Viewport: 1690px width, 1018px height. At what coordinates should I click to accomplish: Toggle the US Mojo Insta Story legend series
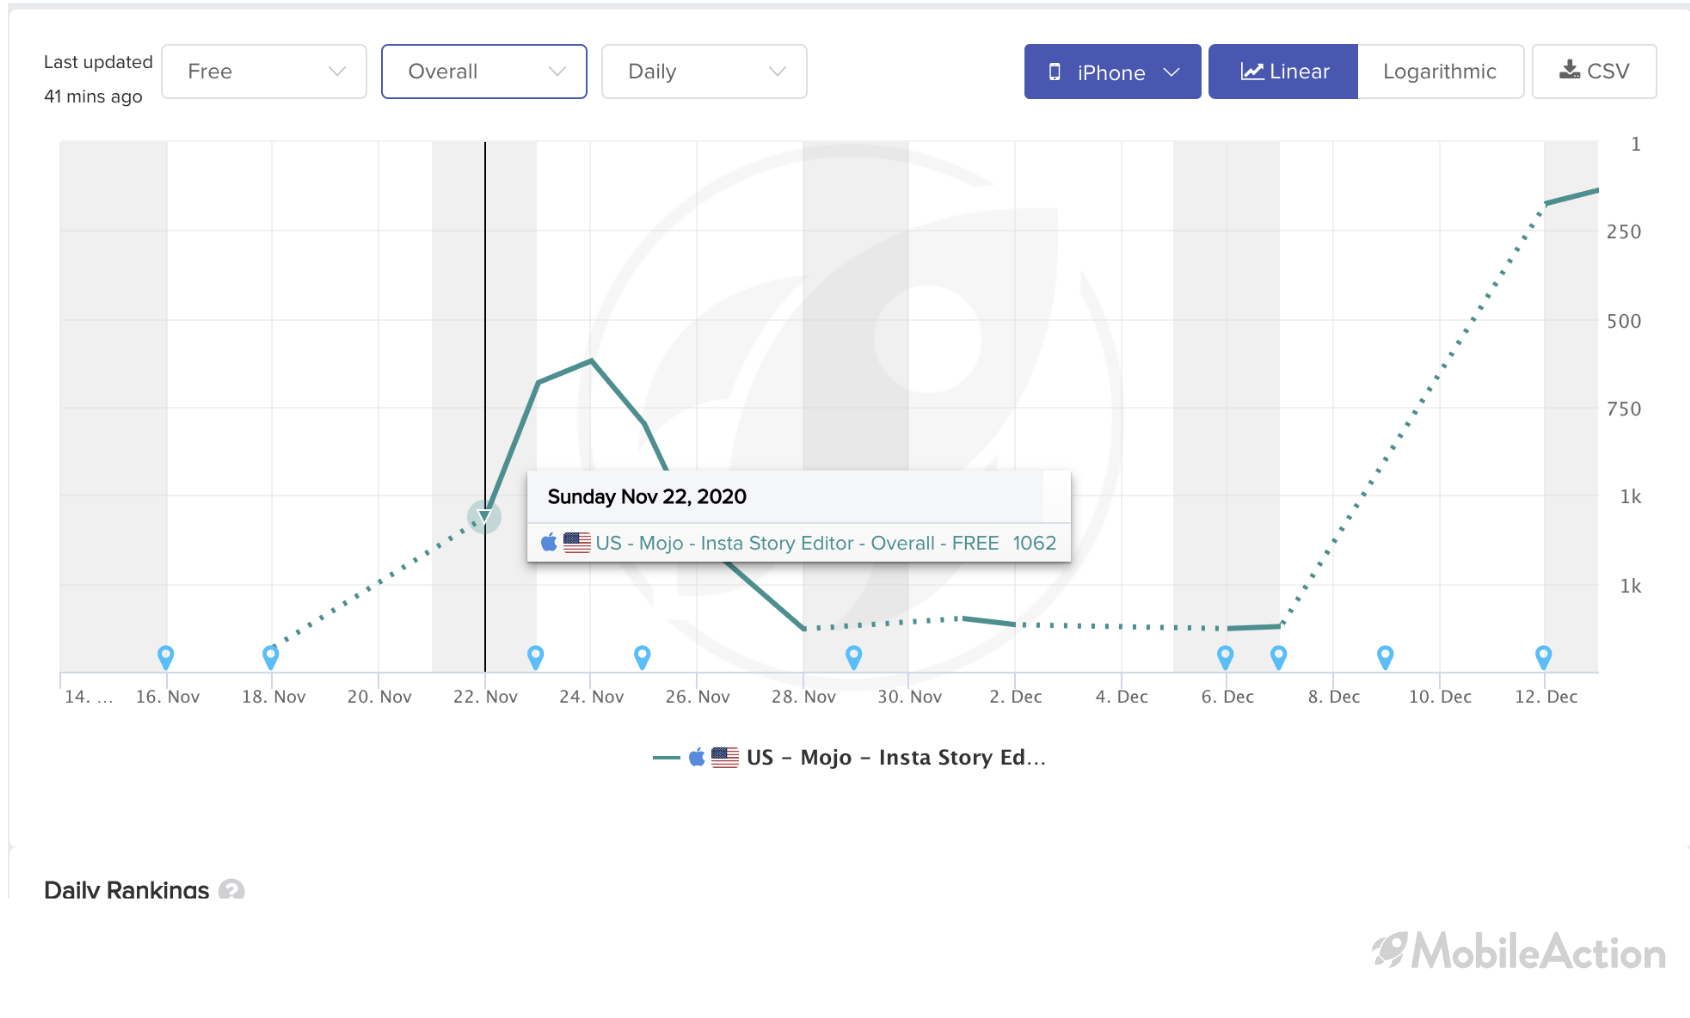849,758
